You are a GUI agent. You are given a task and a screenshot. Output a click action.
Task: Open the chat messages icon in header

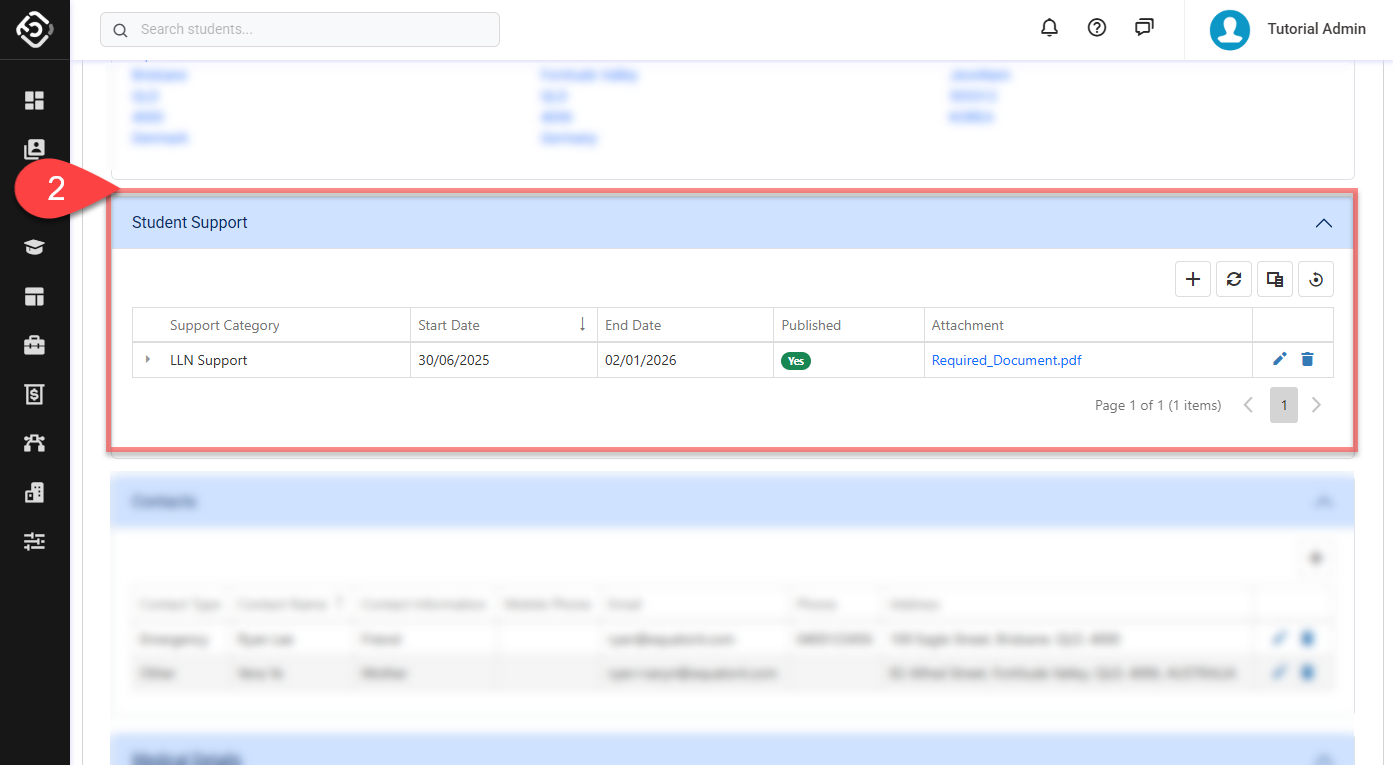pyautogui.click(x=1144, y=28)
